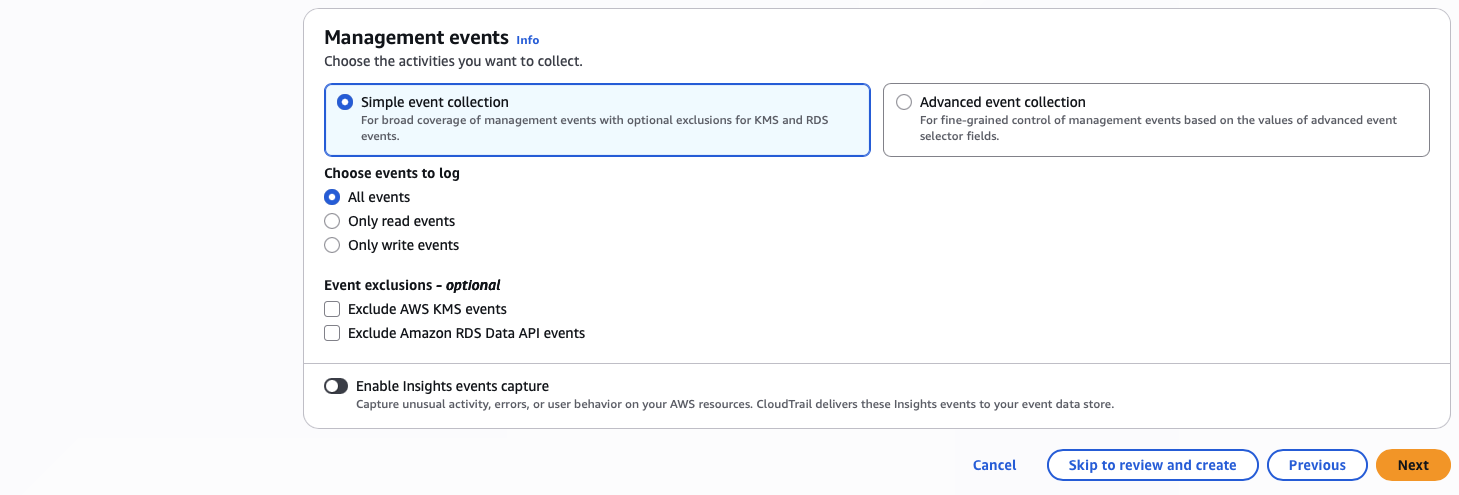Select the Only read events radio button
This screenshot has height=495, width=1459.
[x=332, y=221]
